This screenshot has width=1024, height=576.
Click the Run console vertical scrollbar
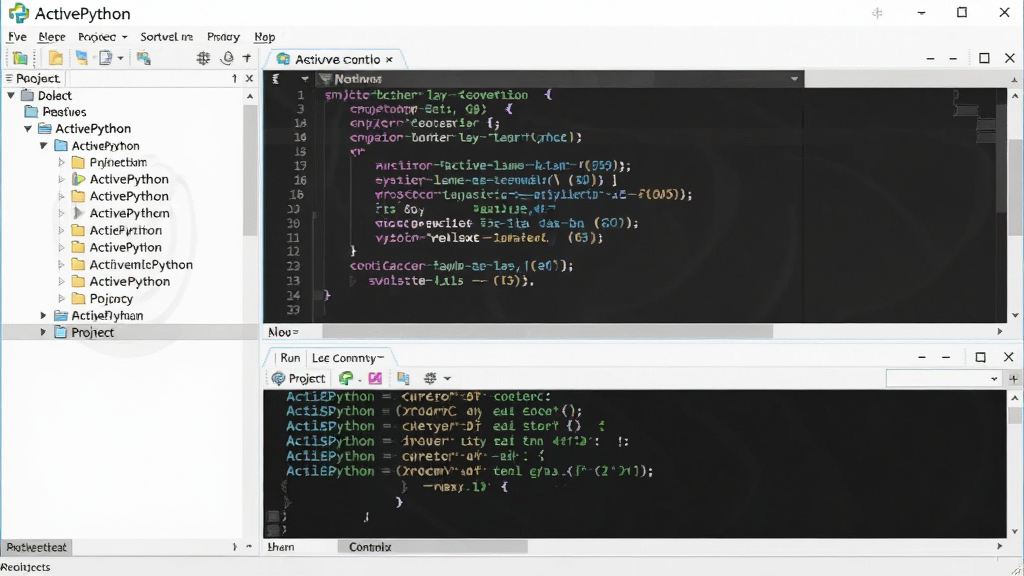coord(1015,415)
